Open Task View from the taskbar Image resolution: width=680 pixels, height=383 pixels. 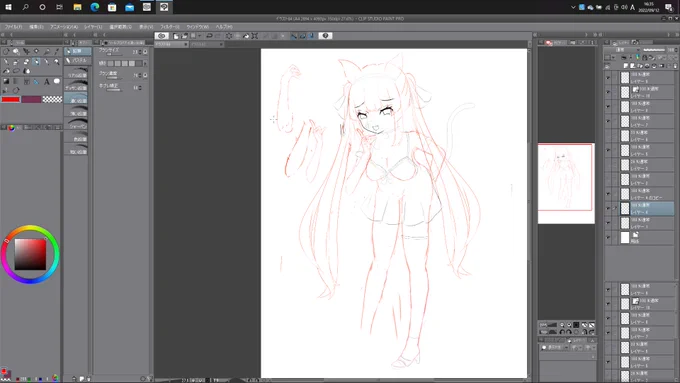(59, 7)
